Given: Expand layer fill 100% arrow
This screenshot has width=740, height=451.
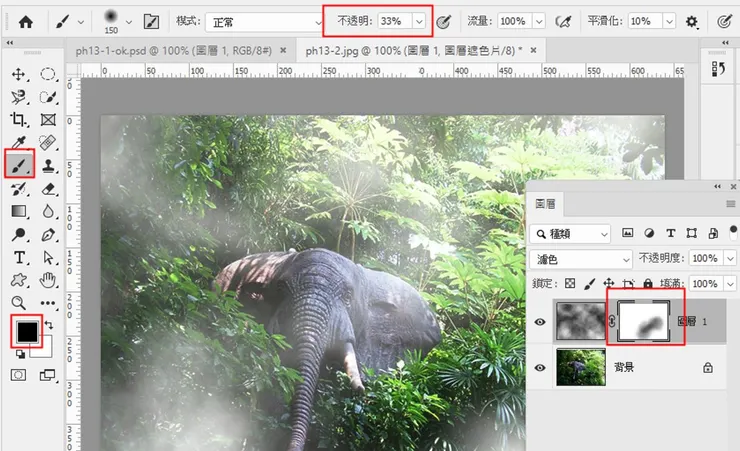Looking at the screenshot, I should pos(730,284).
